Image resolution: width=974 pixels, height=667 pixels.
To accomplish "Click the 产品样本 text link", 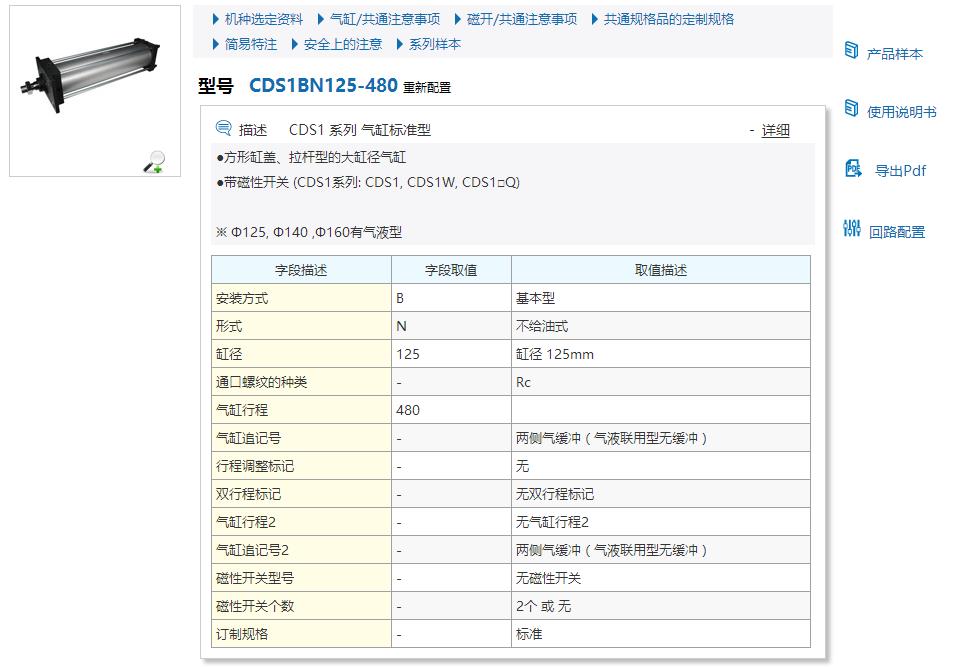I will (x=894, y=54).
